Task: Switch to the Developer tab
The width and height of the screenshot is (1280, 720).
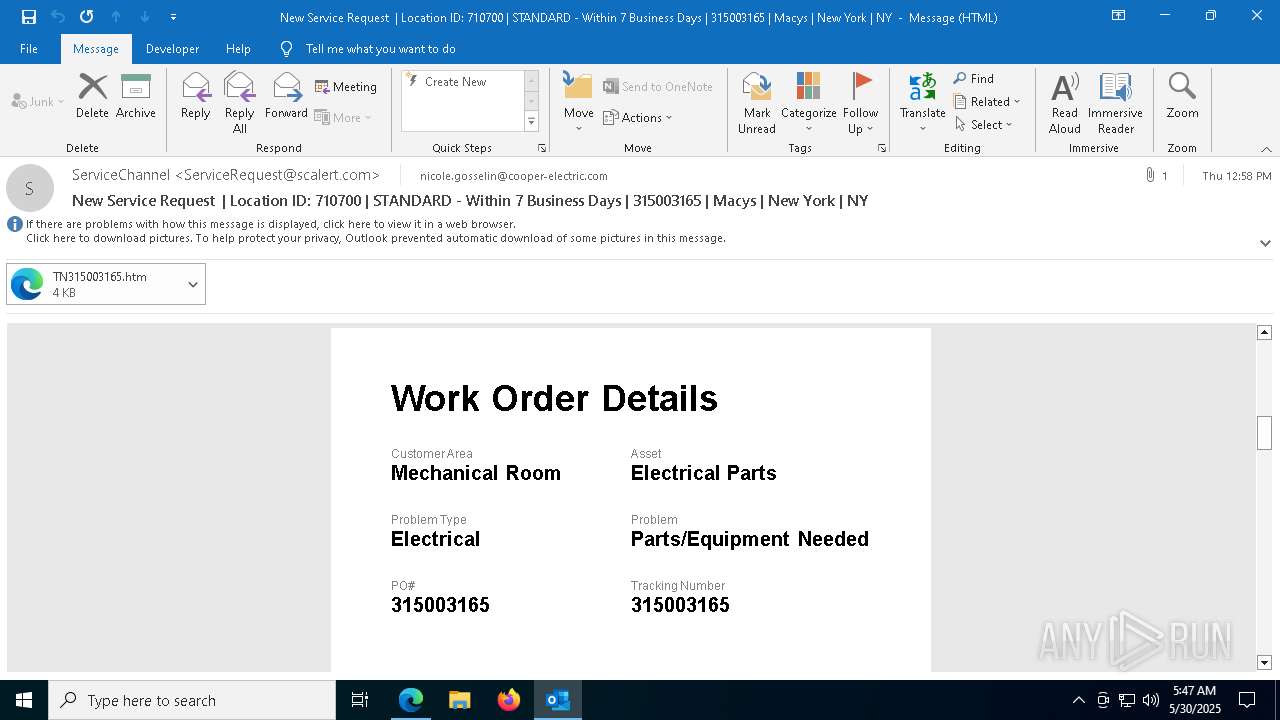Action: click(x=172, y=49)
